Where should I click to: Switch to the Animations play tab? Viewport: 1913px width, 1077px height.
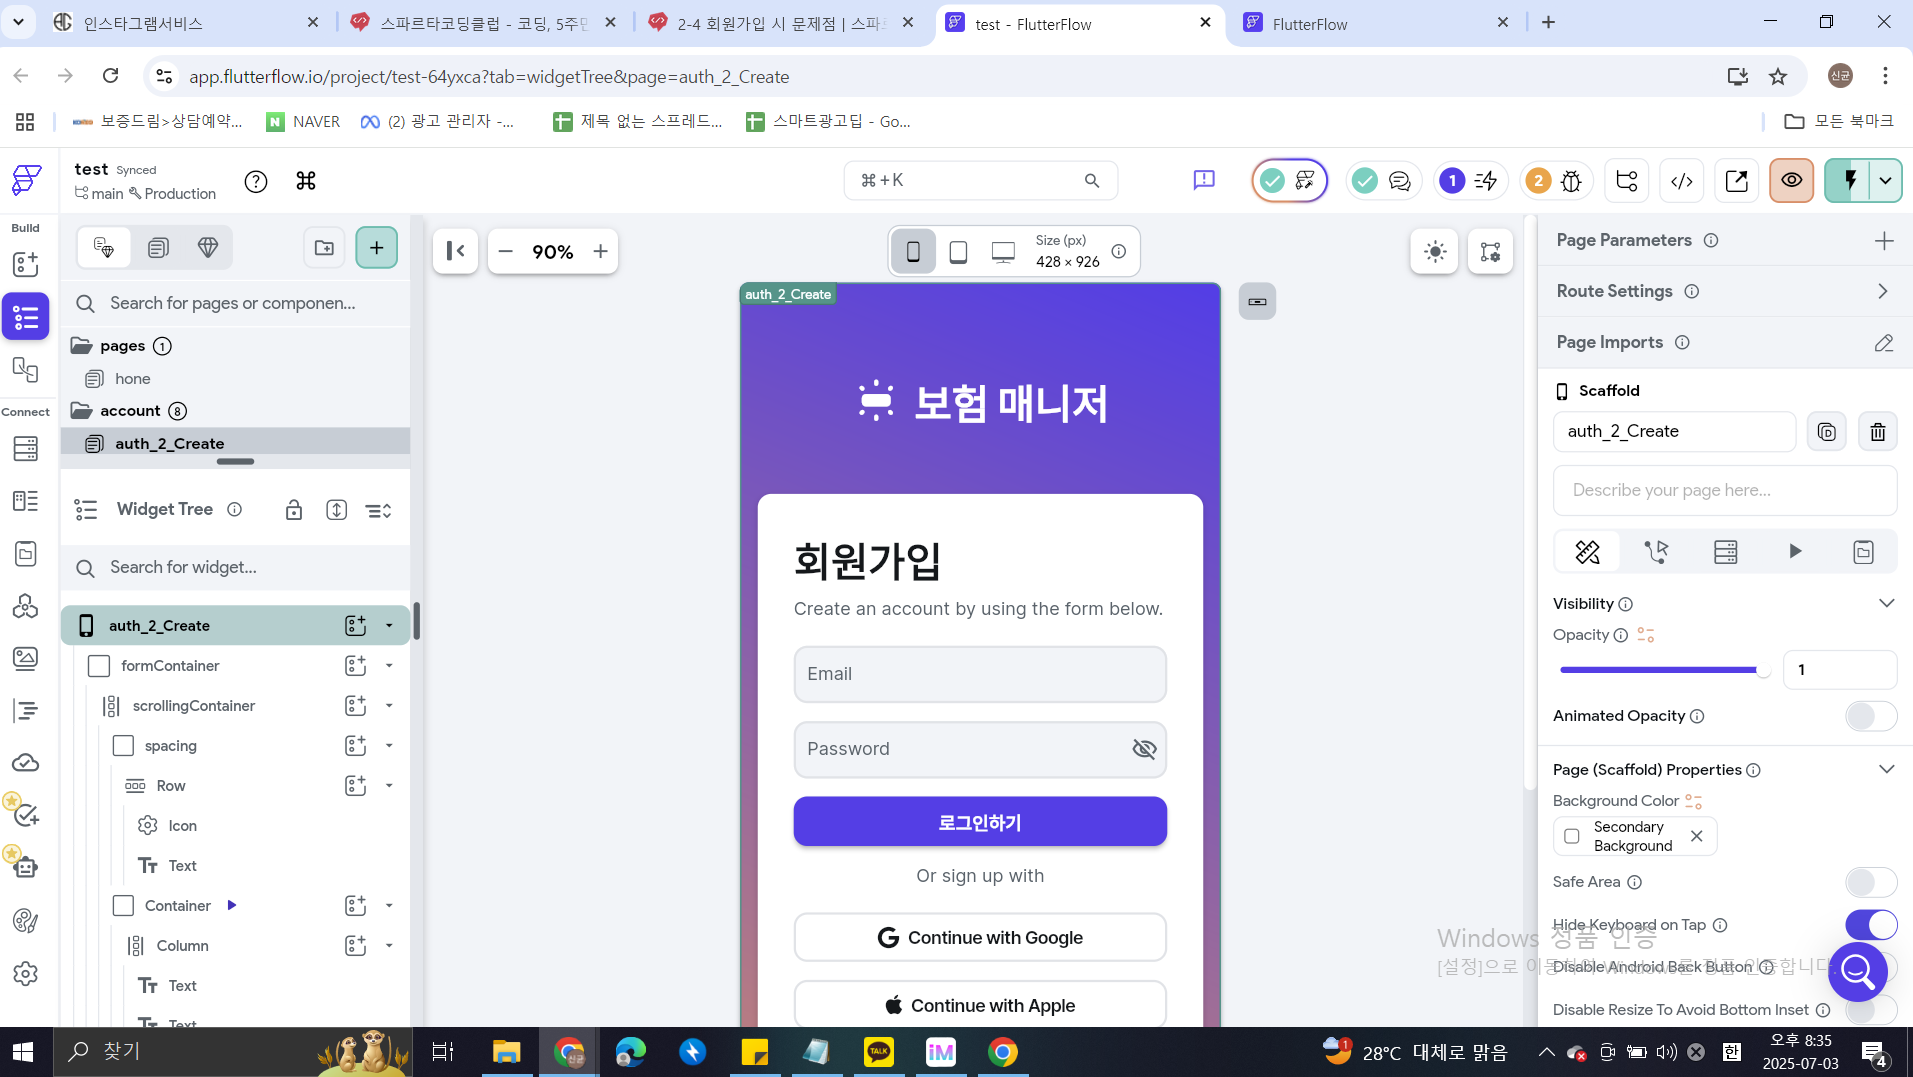click(x=1794, y=552)
